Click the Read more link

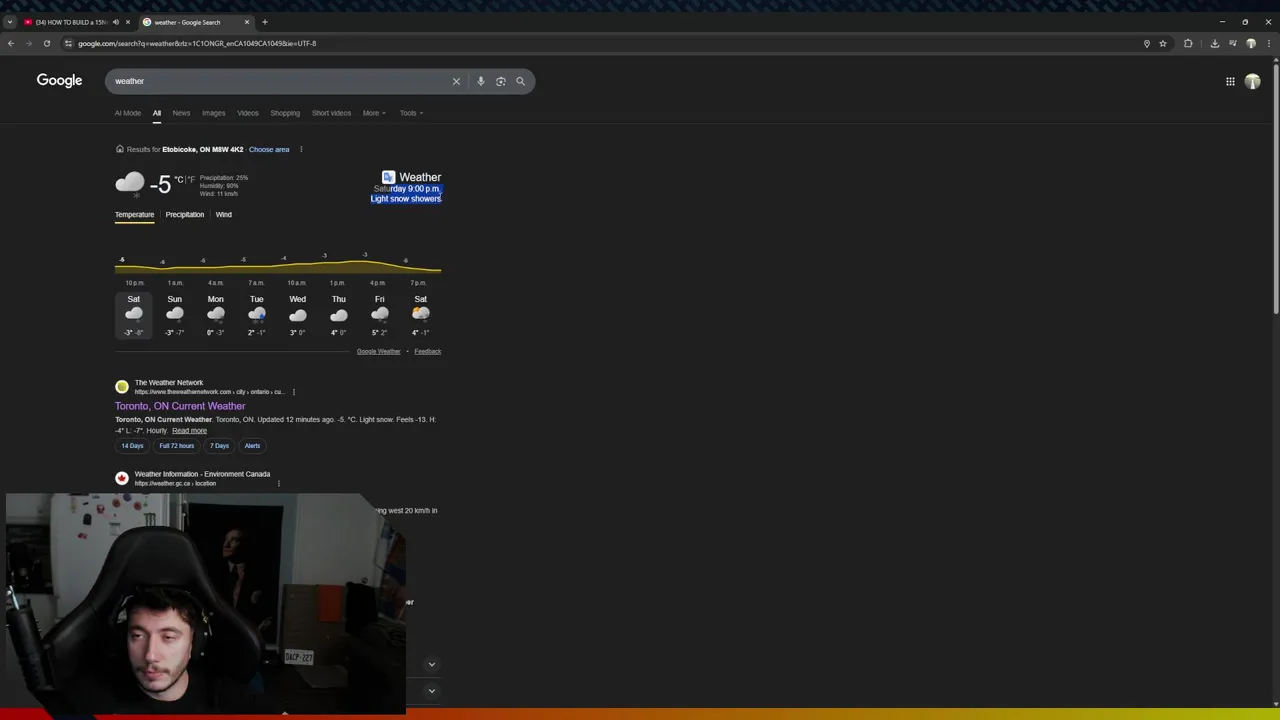pos(189,431)
